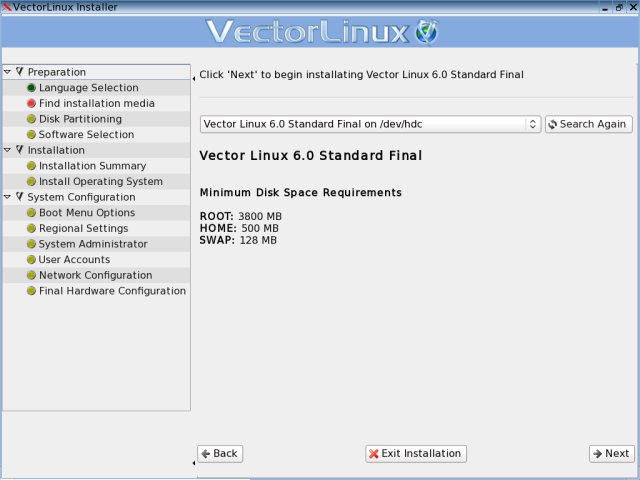Select Regional Settings step

pos(83,228)
